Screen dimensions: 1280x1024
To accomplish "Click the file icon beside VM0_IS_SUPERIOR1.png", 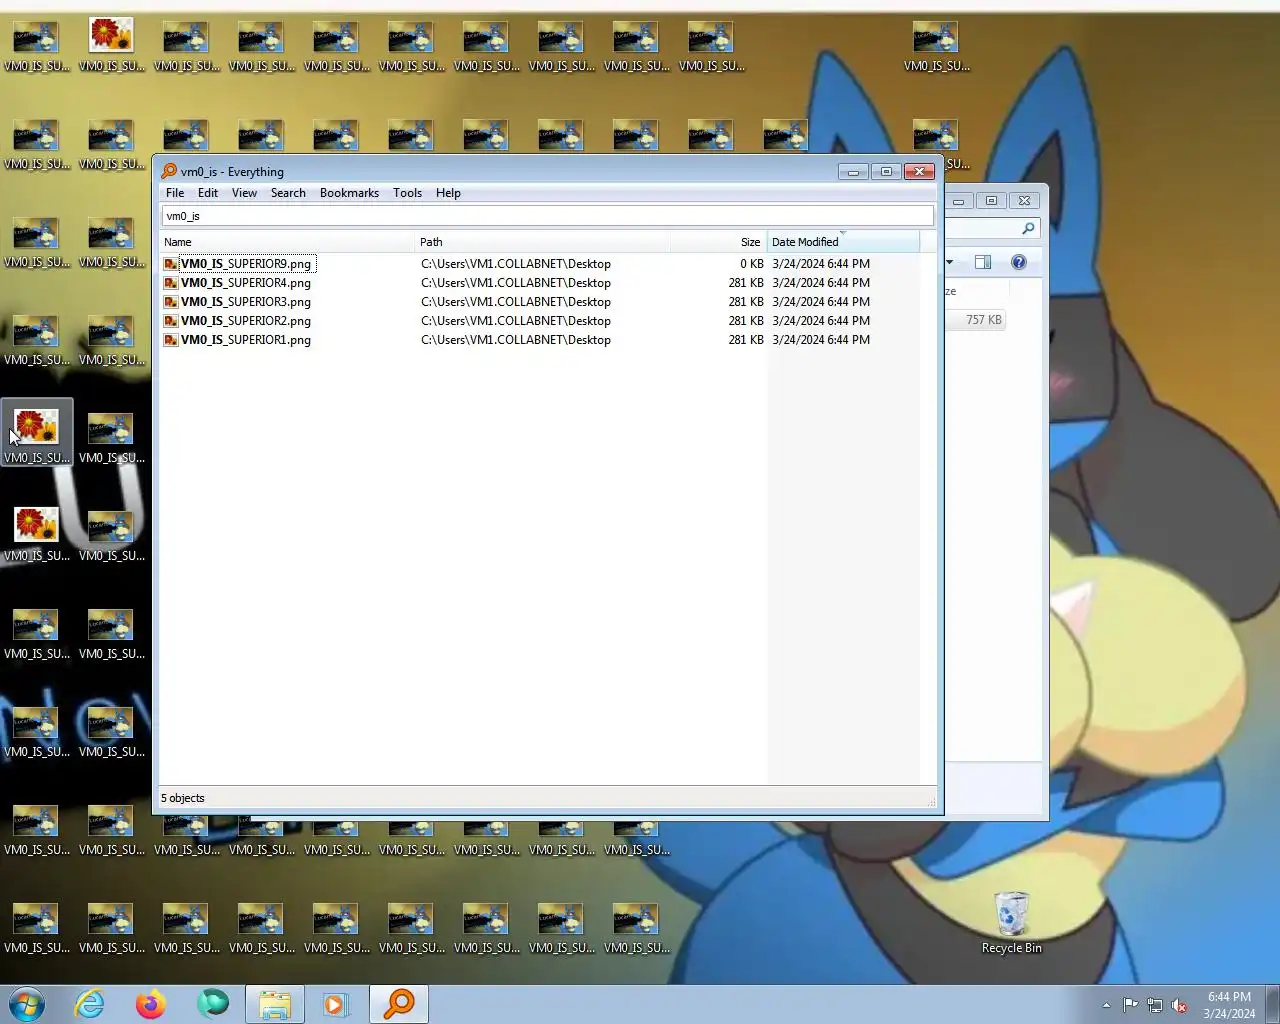I will click(171, 340).
